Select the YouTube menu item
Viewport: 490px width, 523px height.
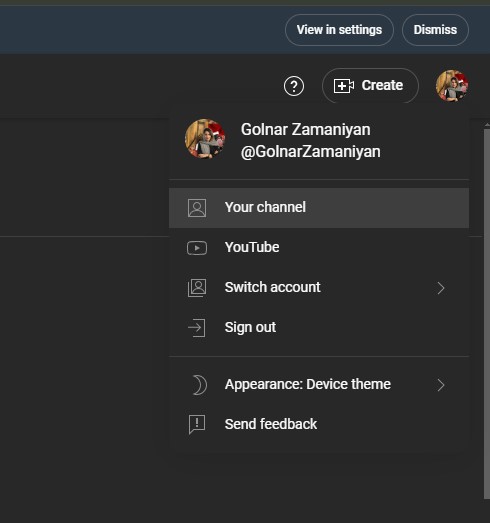[319, 248]
